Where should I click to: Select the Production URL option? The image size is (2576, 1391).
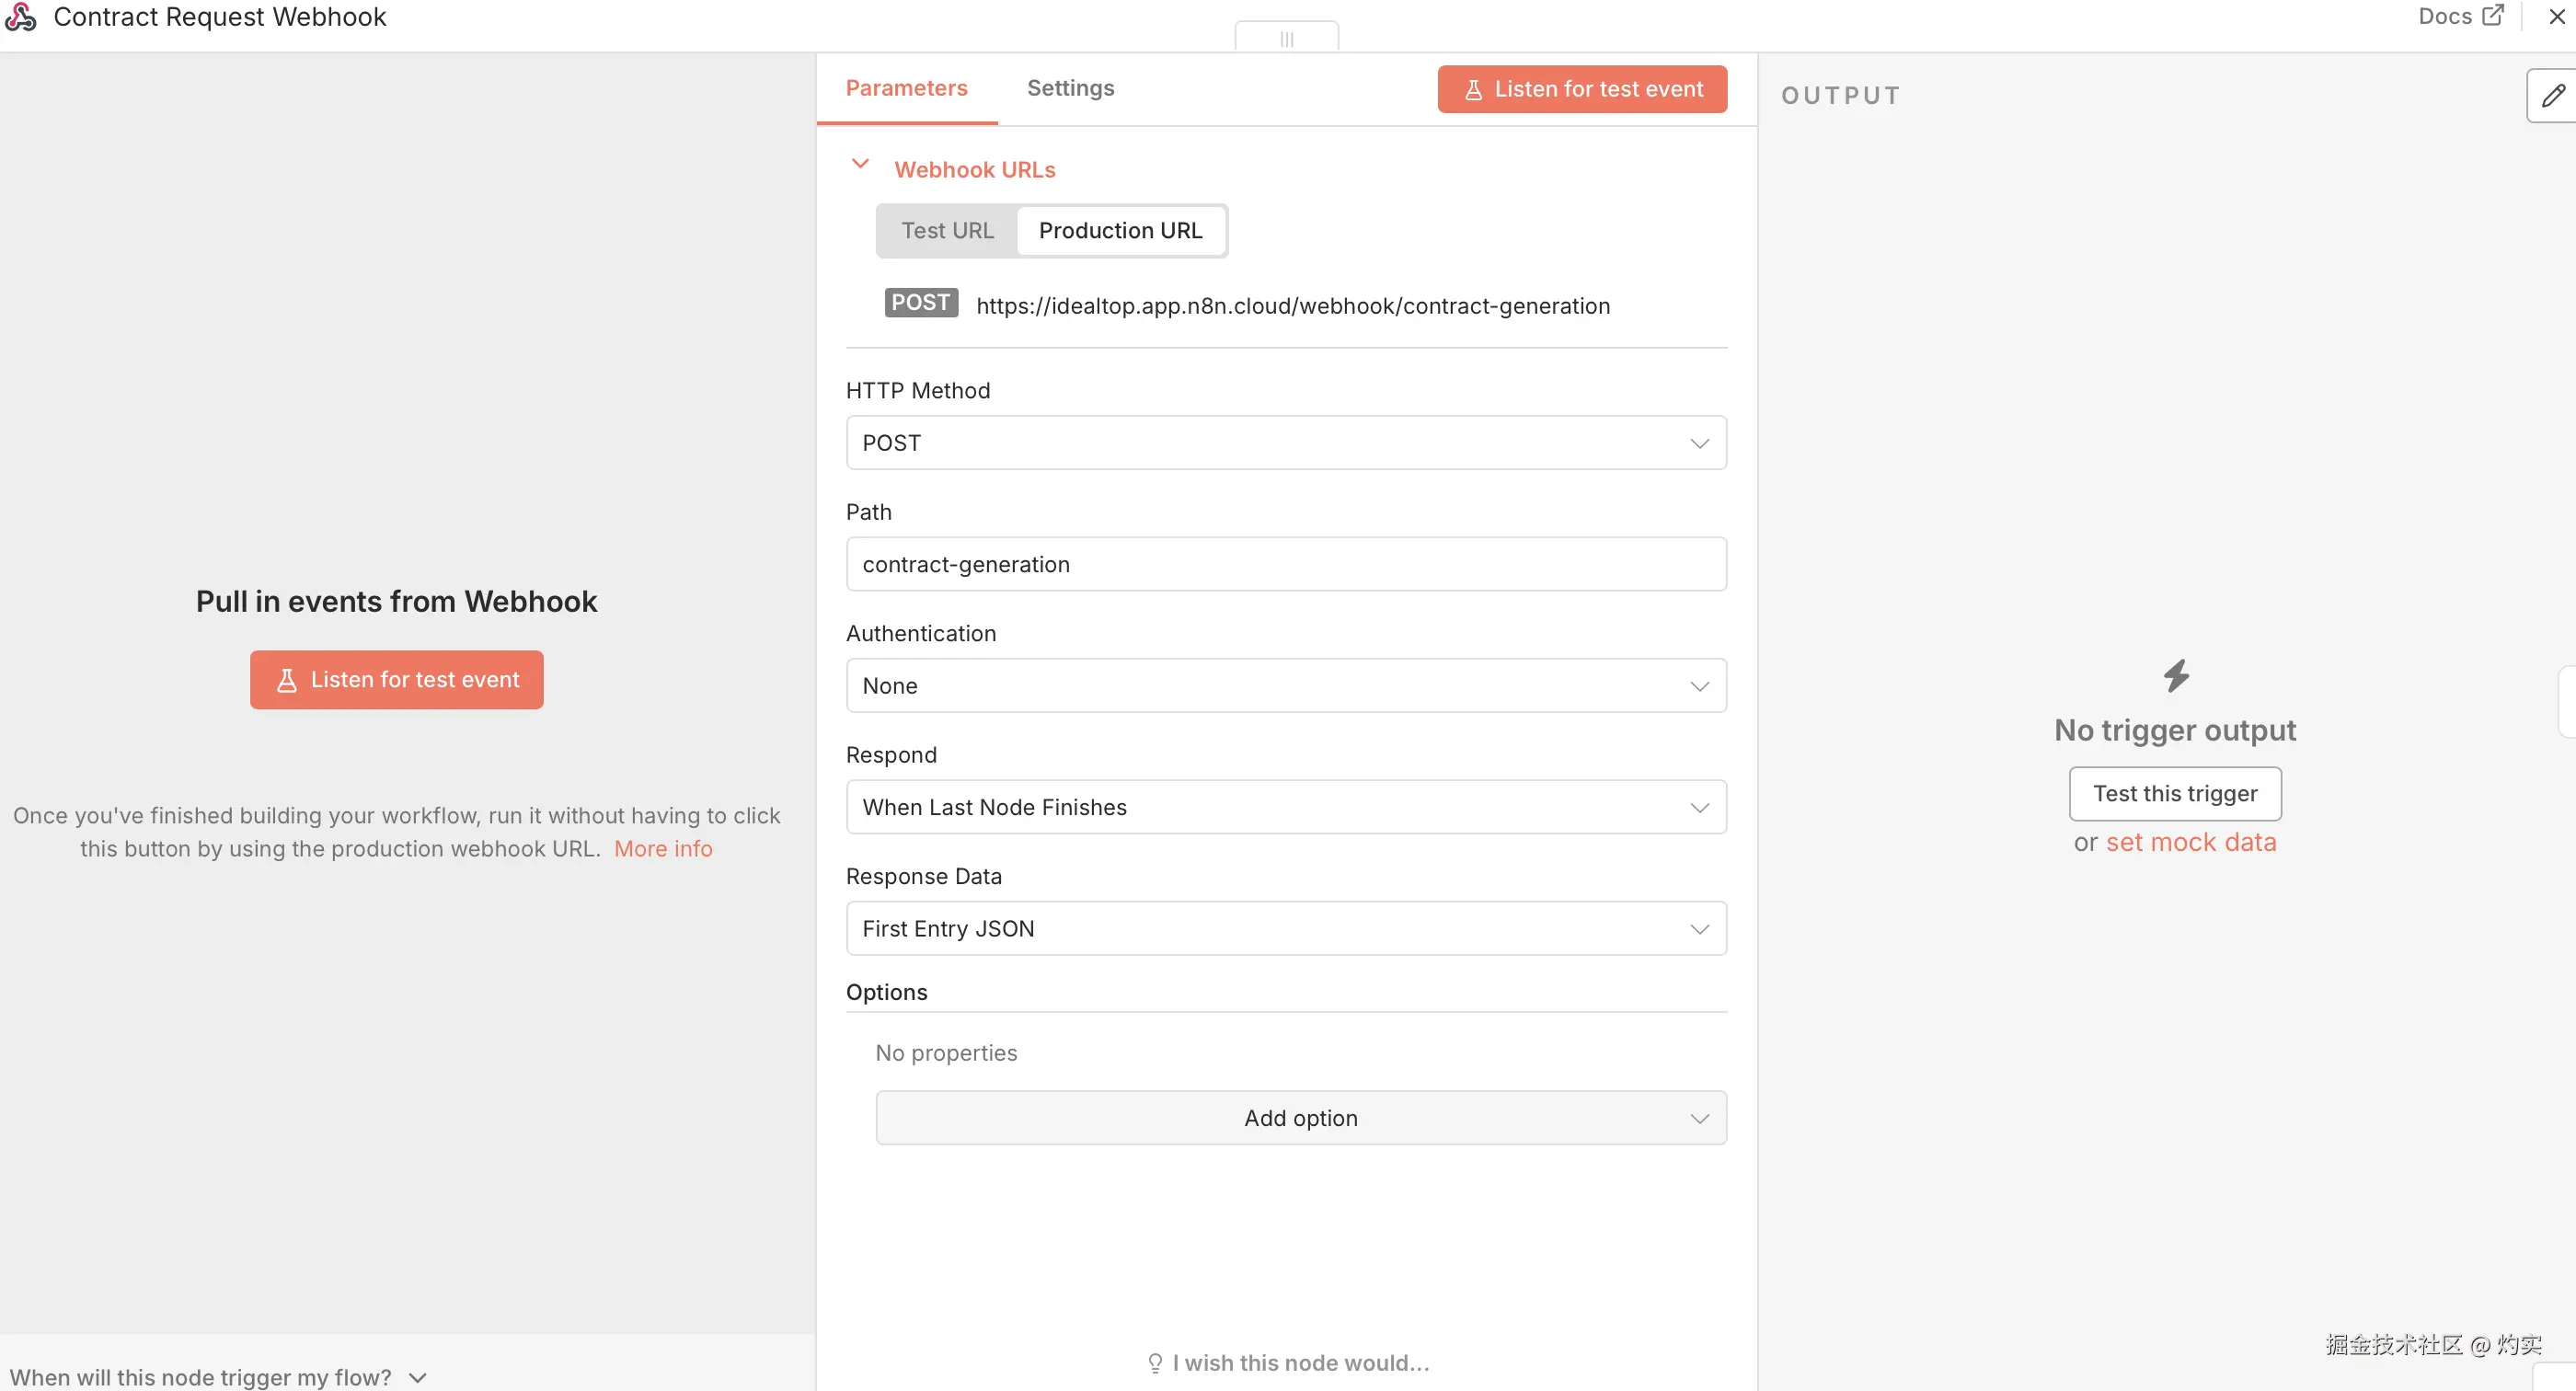pos(1121,230)
